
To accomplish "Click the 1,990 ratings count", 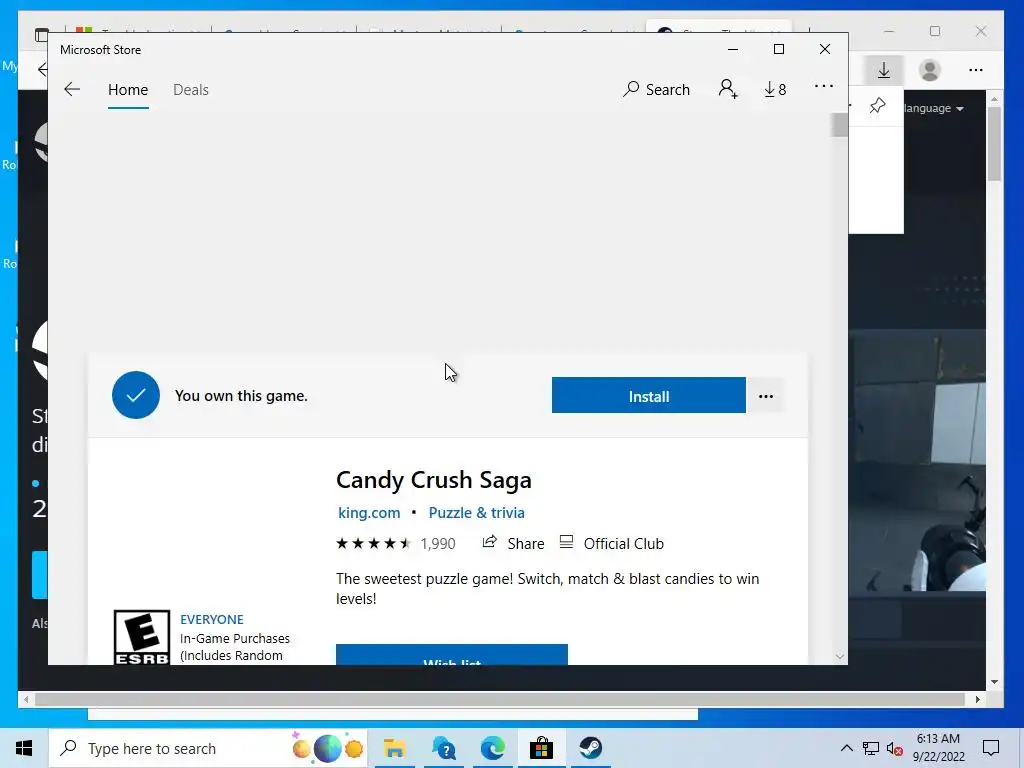I will point(438,543).
